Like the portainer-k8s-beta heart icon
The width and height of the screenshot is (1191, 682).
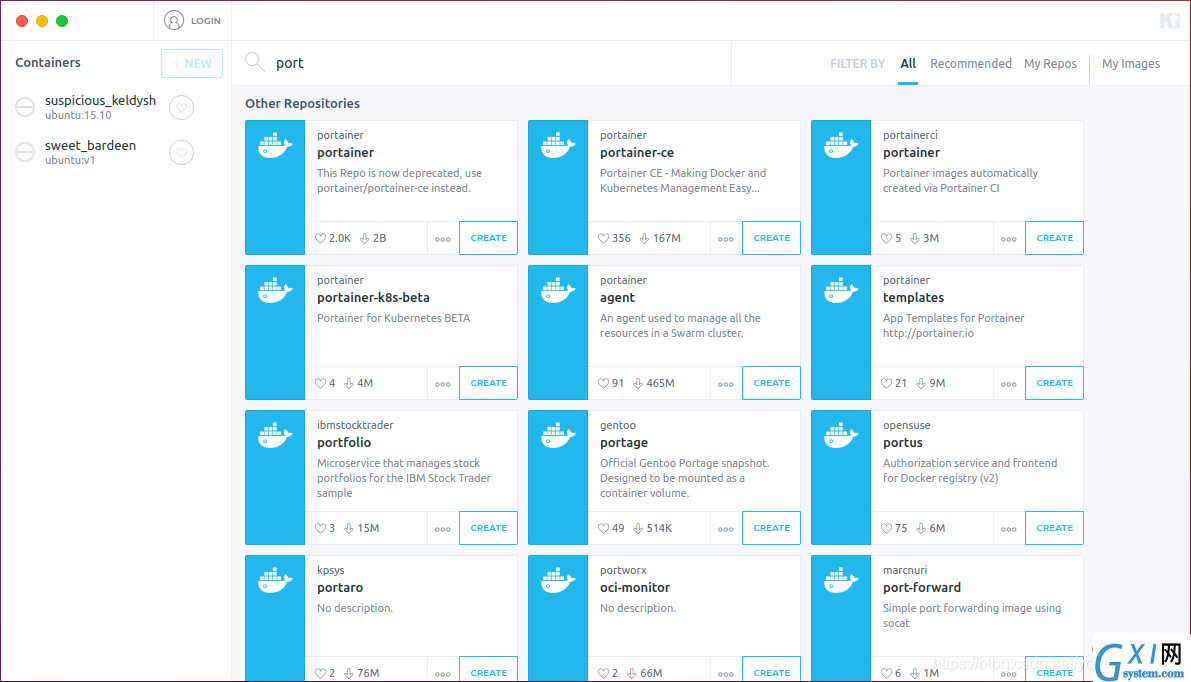click(x=321, y=384)
